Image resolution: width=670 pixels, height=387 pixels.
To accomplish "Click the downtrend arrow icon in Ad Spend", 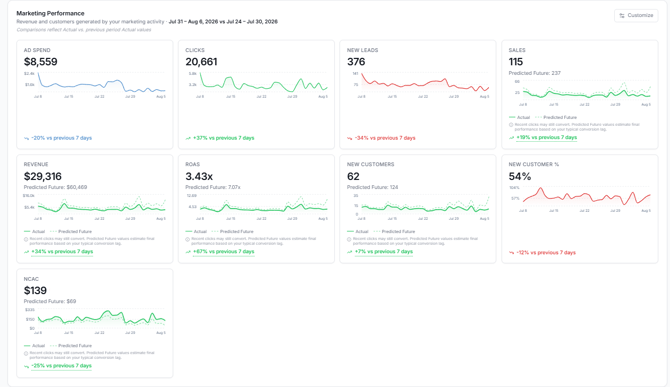I will 26,138.
